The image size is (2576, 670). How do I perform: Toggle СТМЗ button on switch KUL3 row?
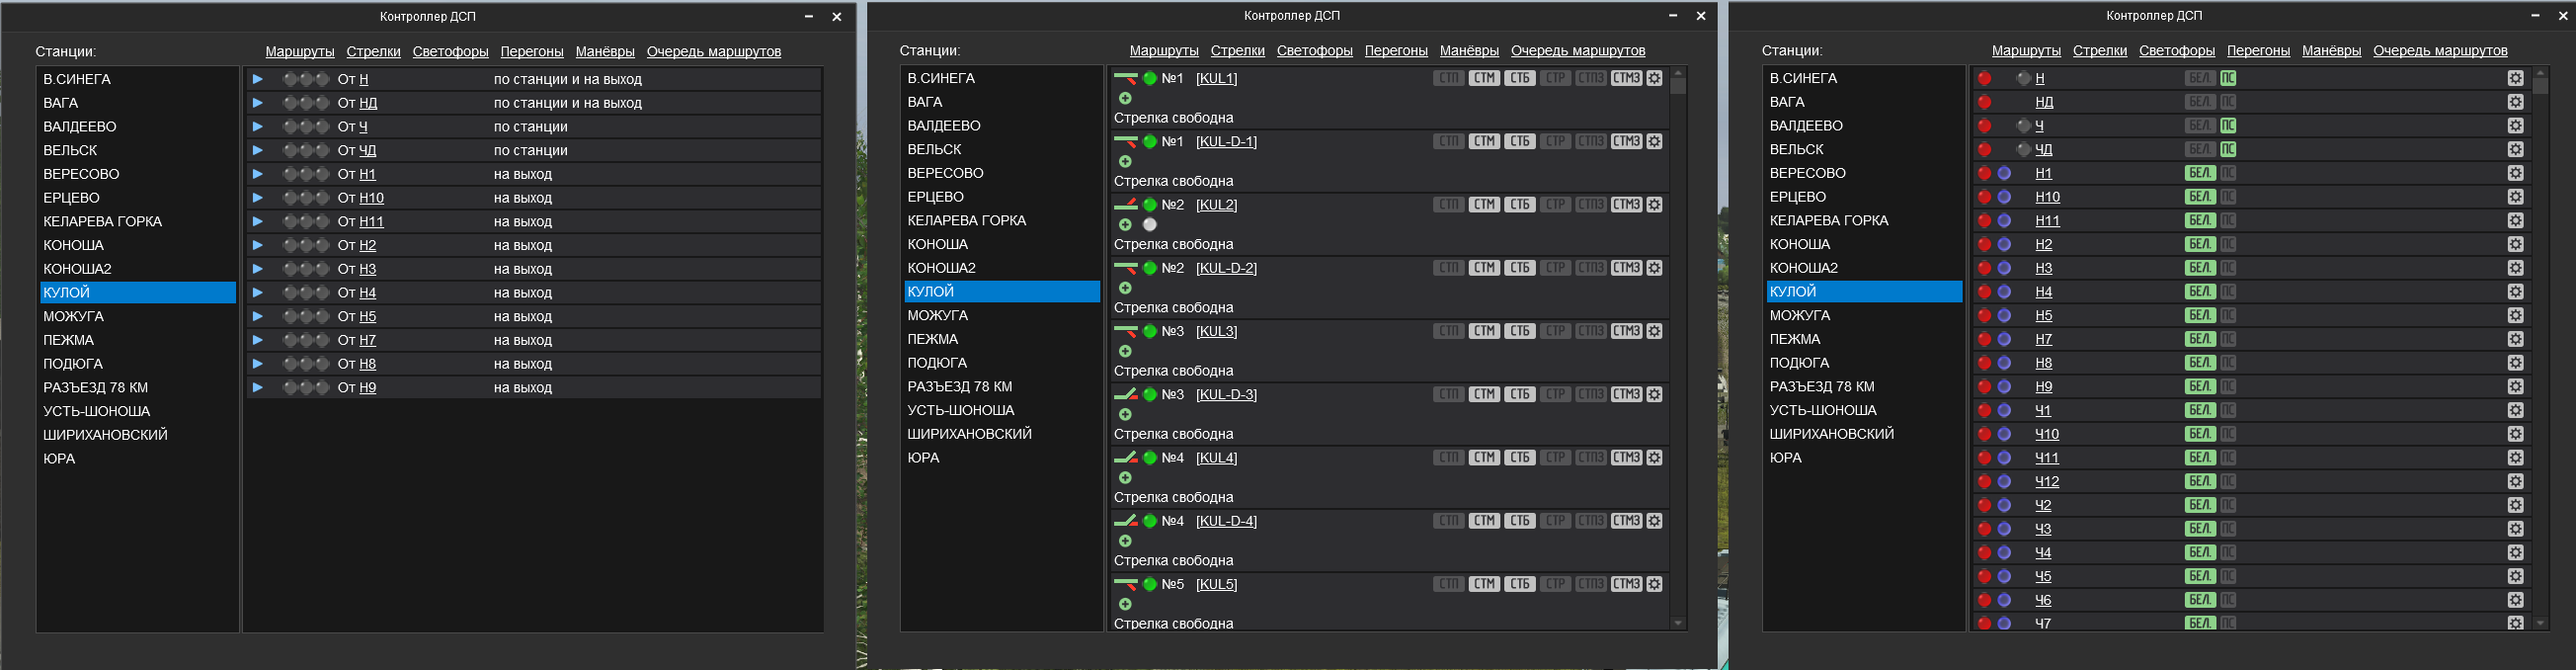[x=1626, y=331]
